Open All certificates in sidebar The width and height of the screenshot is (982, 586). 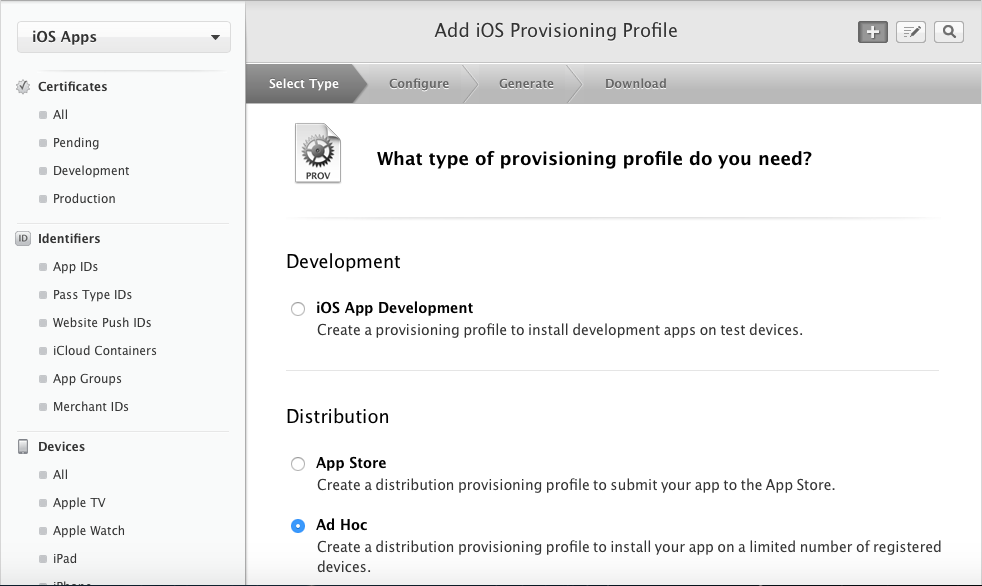(x=60, y=115)
